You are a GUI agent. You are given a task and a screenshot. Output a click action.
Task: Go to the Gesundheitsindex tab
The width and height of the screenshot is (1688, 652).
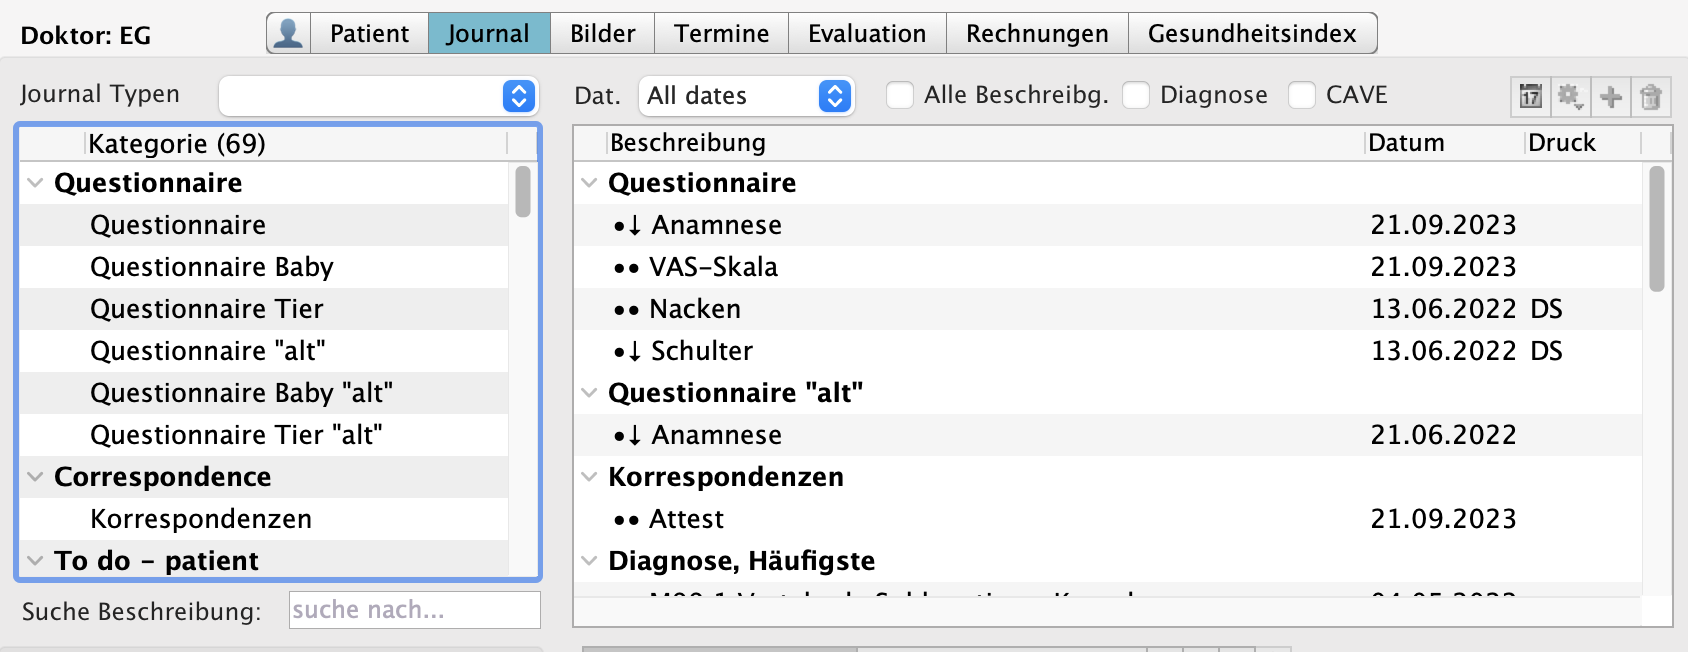(x=1252, y=33)
